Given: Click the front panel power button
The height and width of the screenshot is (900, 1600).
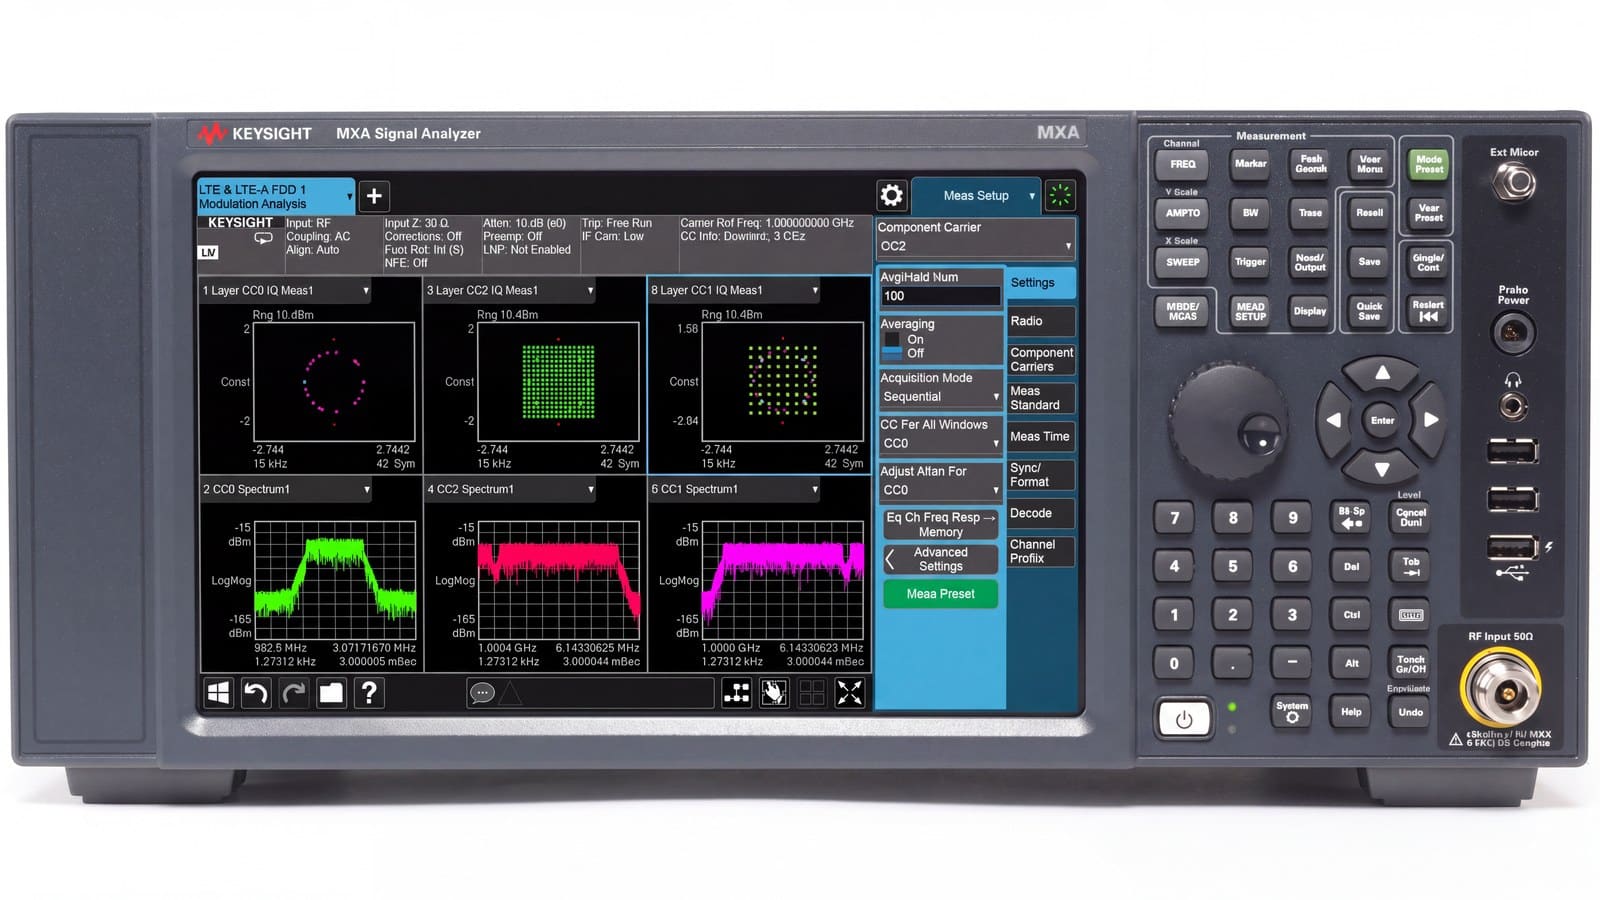Looking at the screenshot, I should (x=1184, y=719).
